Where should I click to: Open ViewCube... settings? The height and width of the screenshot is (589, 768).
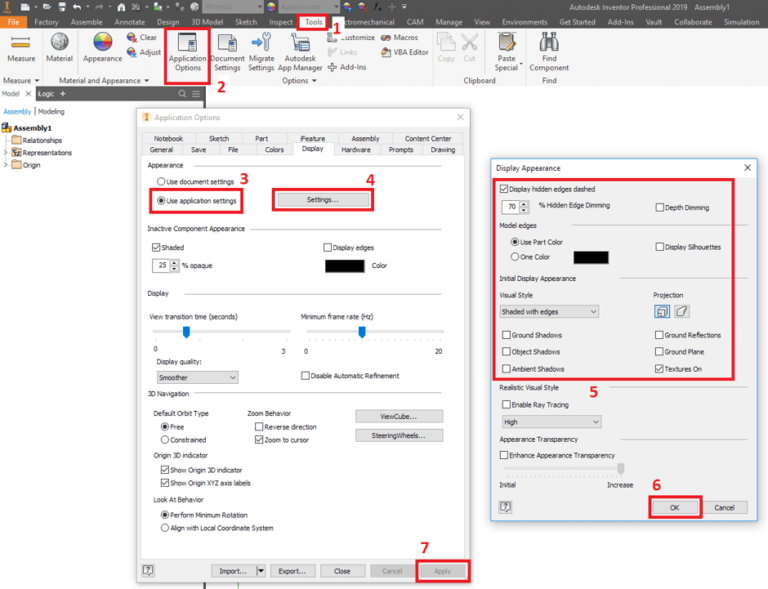[x=399, y=416]
